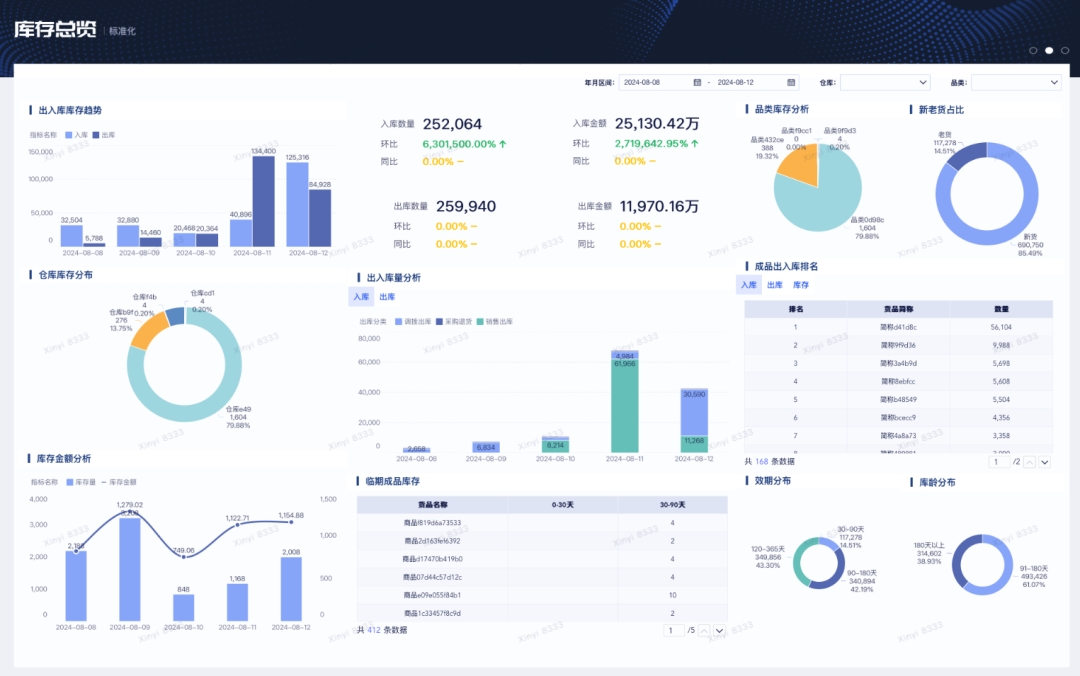The height and width of the screenshot is (676, 1080).
Task: Switch to 库存 tab in 成品出入库排名
Action: coord(801,285)
